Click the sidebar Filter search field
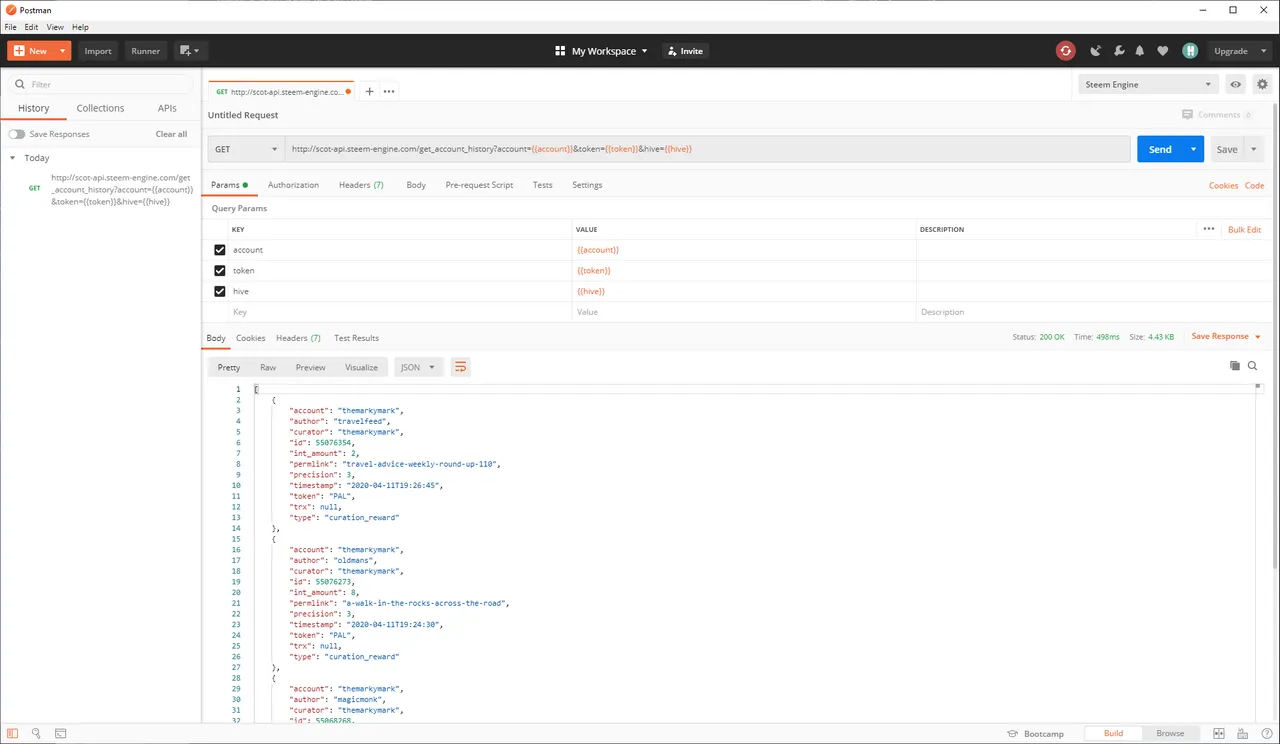The height and width of the screenshot is (744, 1280). click(101, 85)
